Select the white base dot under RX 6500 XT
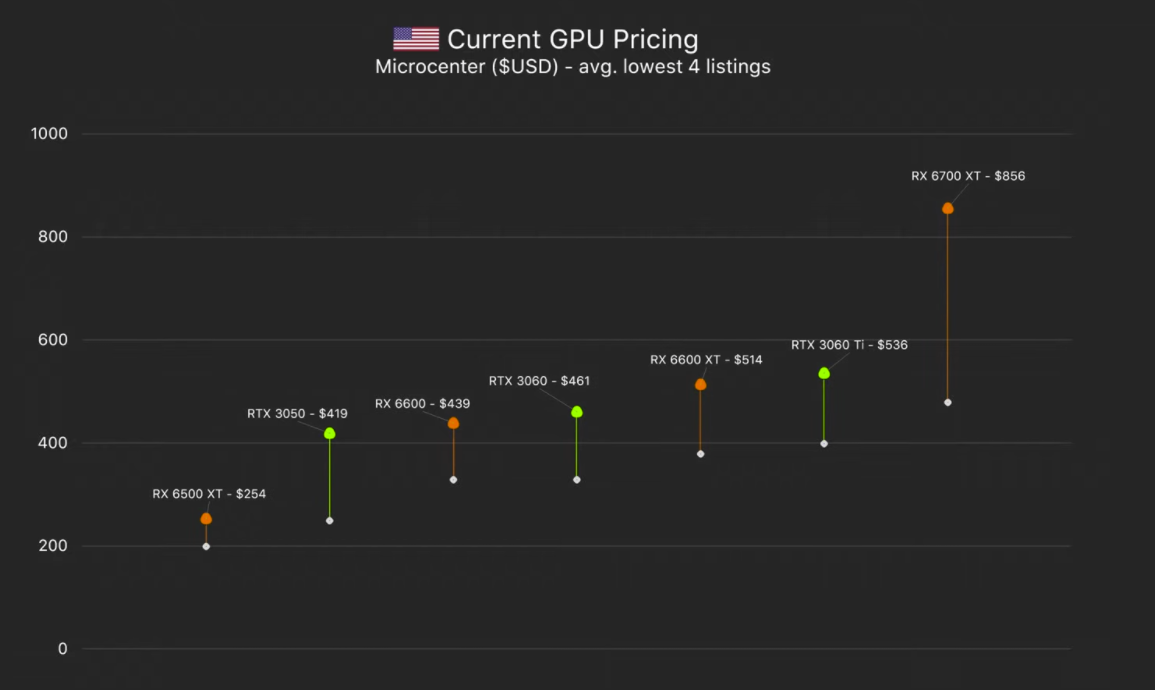Image resolution: width=1155 pixels, height=690 pixels. [x=206, y=546]
